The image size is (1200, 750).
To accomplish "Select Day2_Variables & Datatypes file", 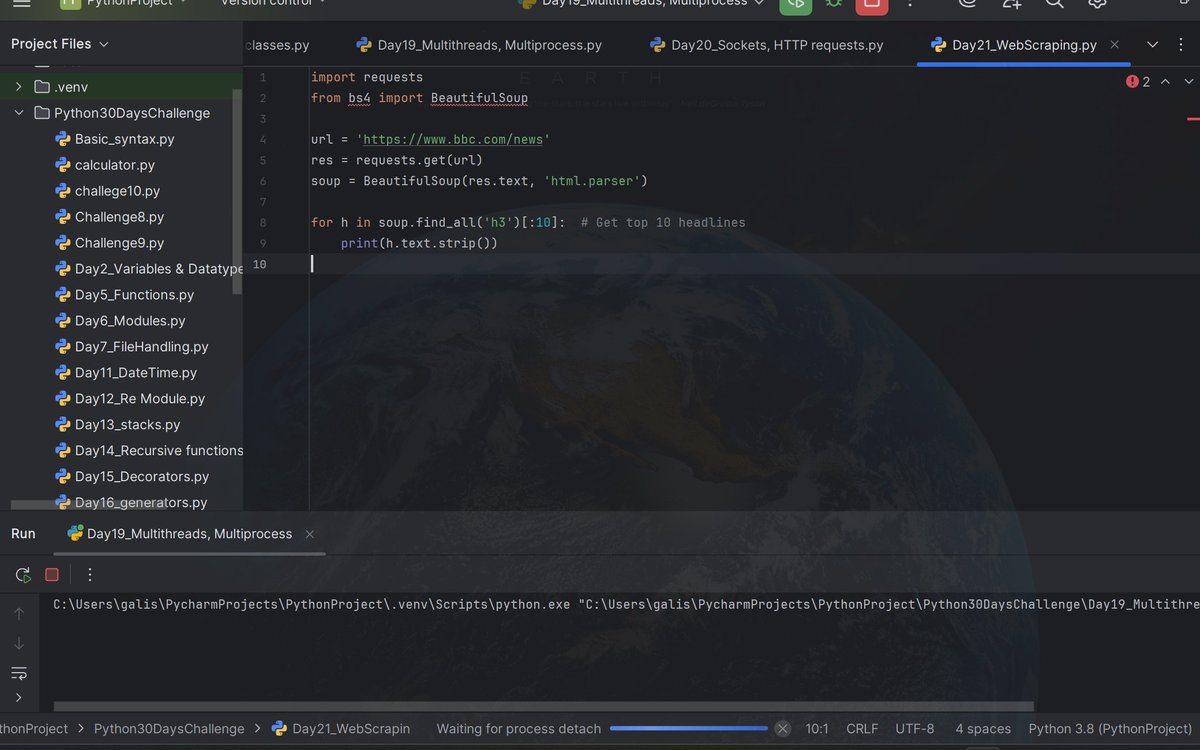I will click(158, 269).
